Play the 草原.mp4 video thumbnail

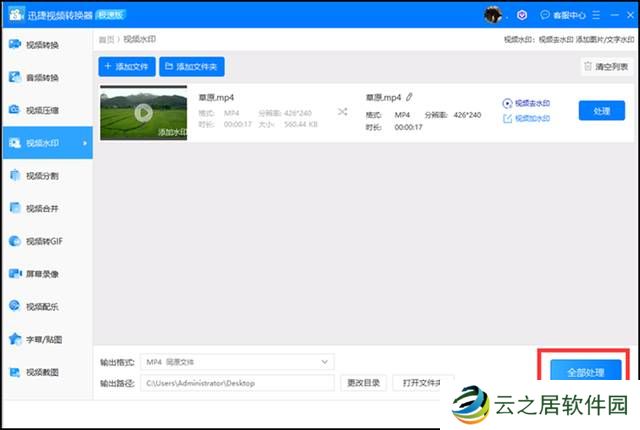pyautogui.click(x=143, y=111)
